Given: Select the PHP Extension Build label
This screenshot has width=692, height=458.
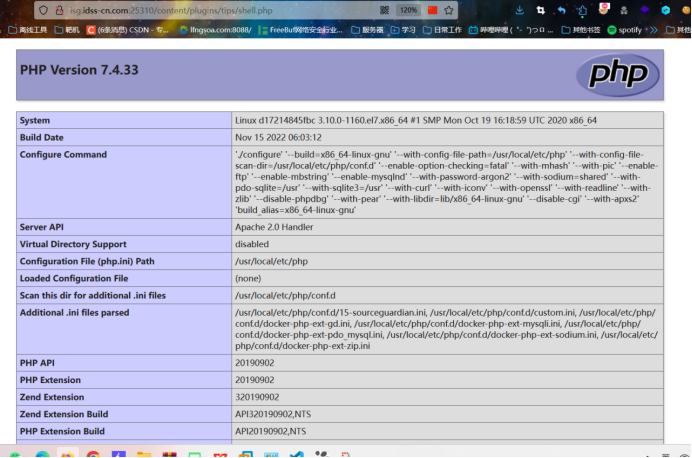Looking at the screenshot, I should [x=62, y=431].
